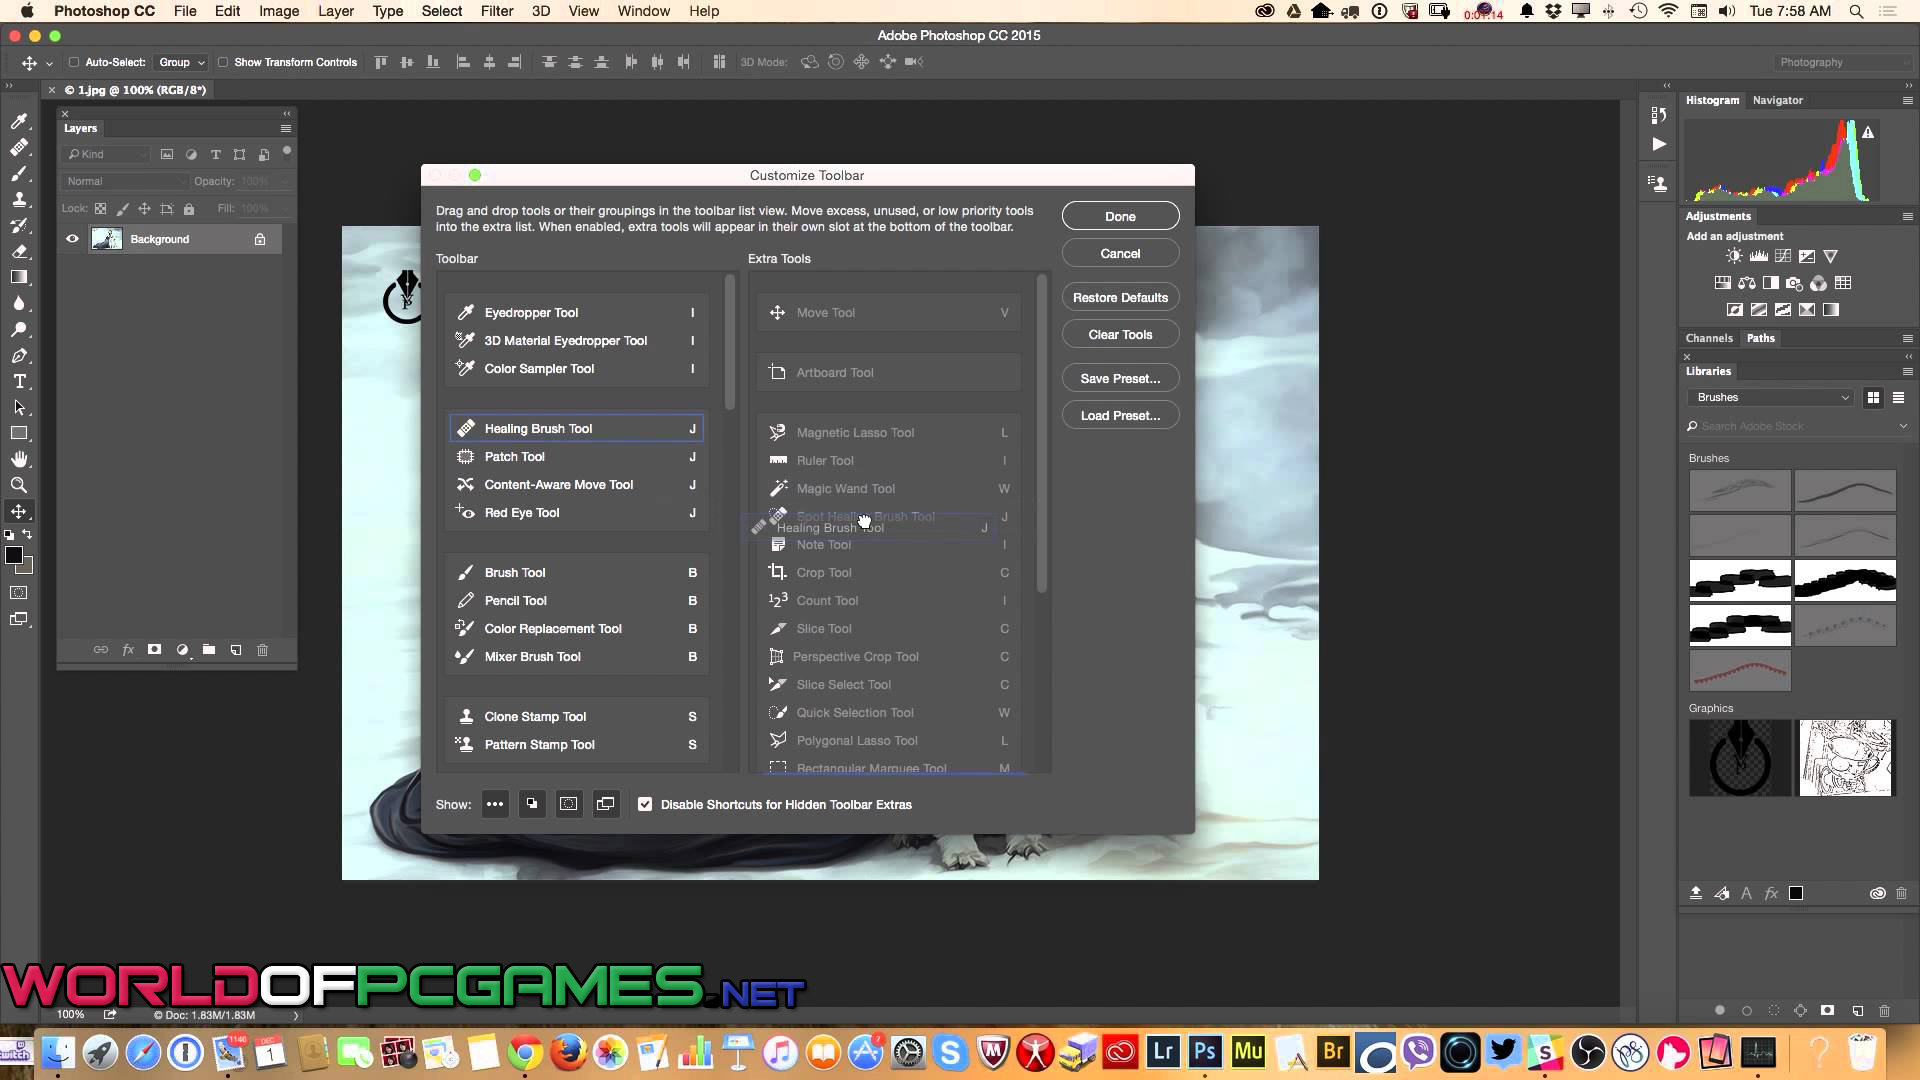Click the Restore Defaults button

pos(1120,295)
